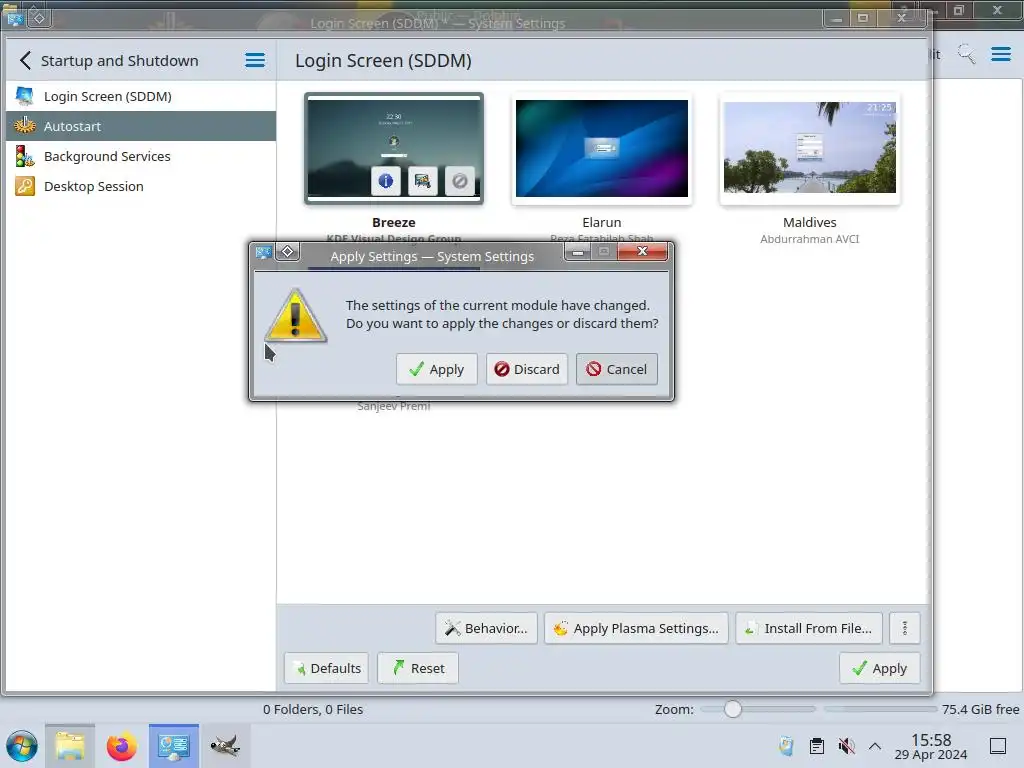Discard changes in the Apply Settings dialog
This screenshot has height=768, width=1024.
coord(526,369)
